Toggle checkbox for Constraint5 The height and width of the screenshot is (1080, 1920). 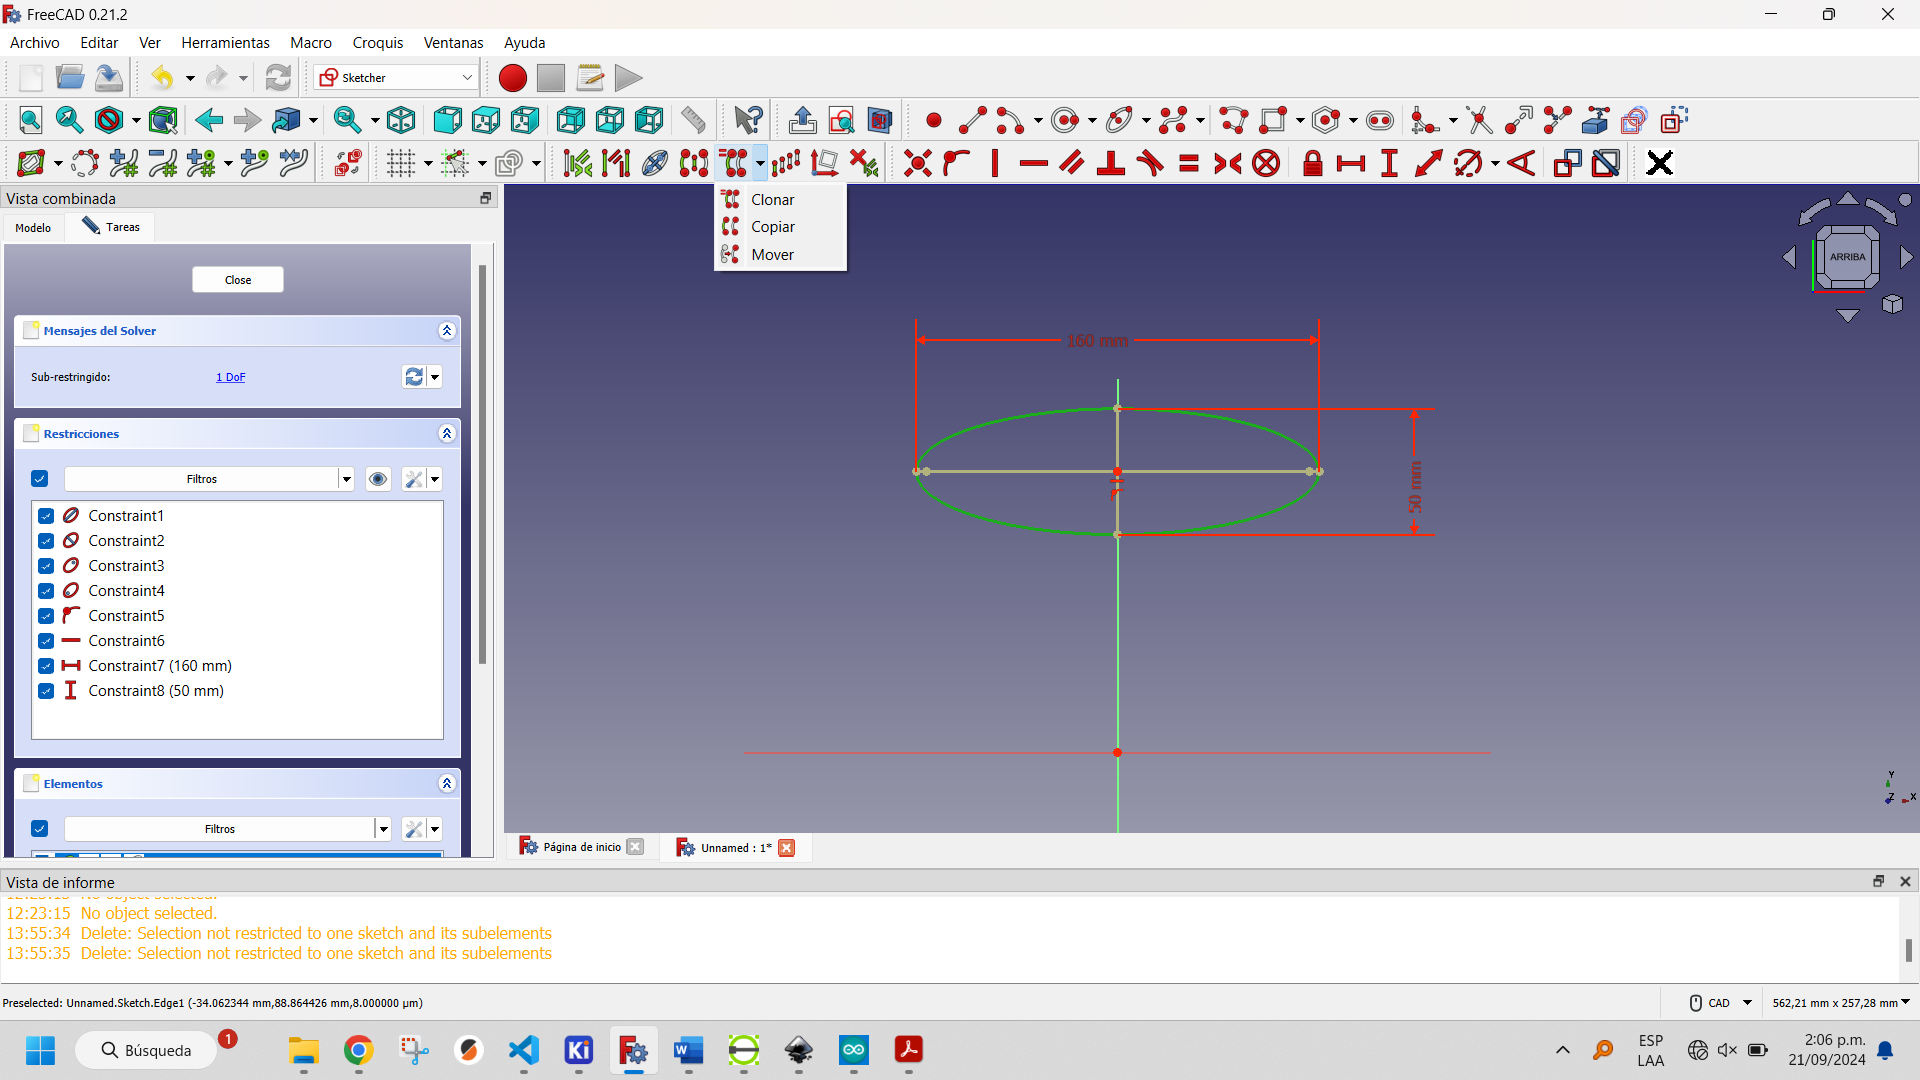[x=46, y=615]
